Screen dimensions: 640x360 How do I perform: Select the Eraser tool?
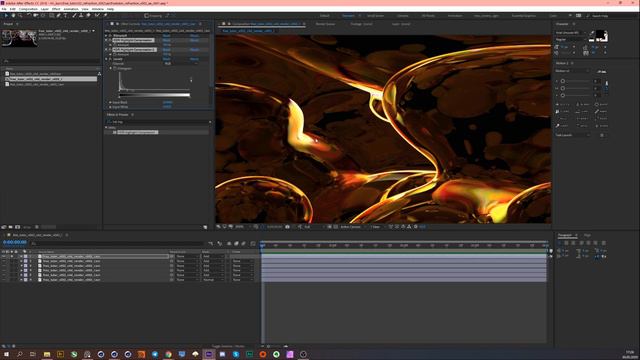point(88,16)
